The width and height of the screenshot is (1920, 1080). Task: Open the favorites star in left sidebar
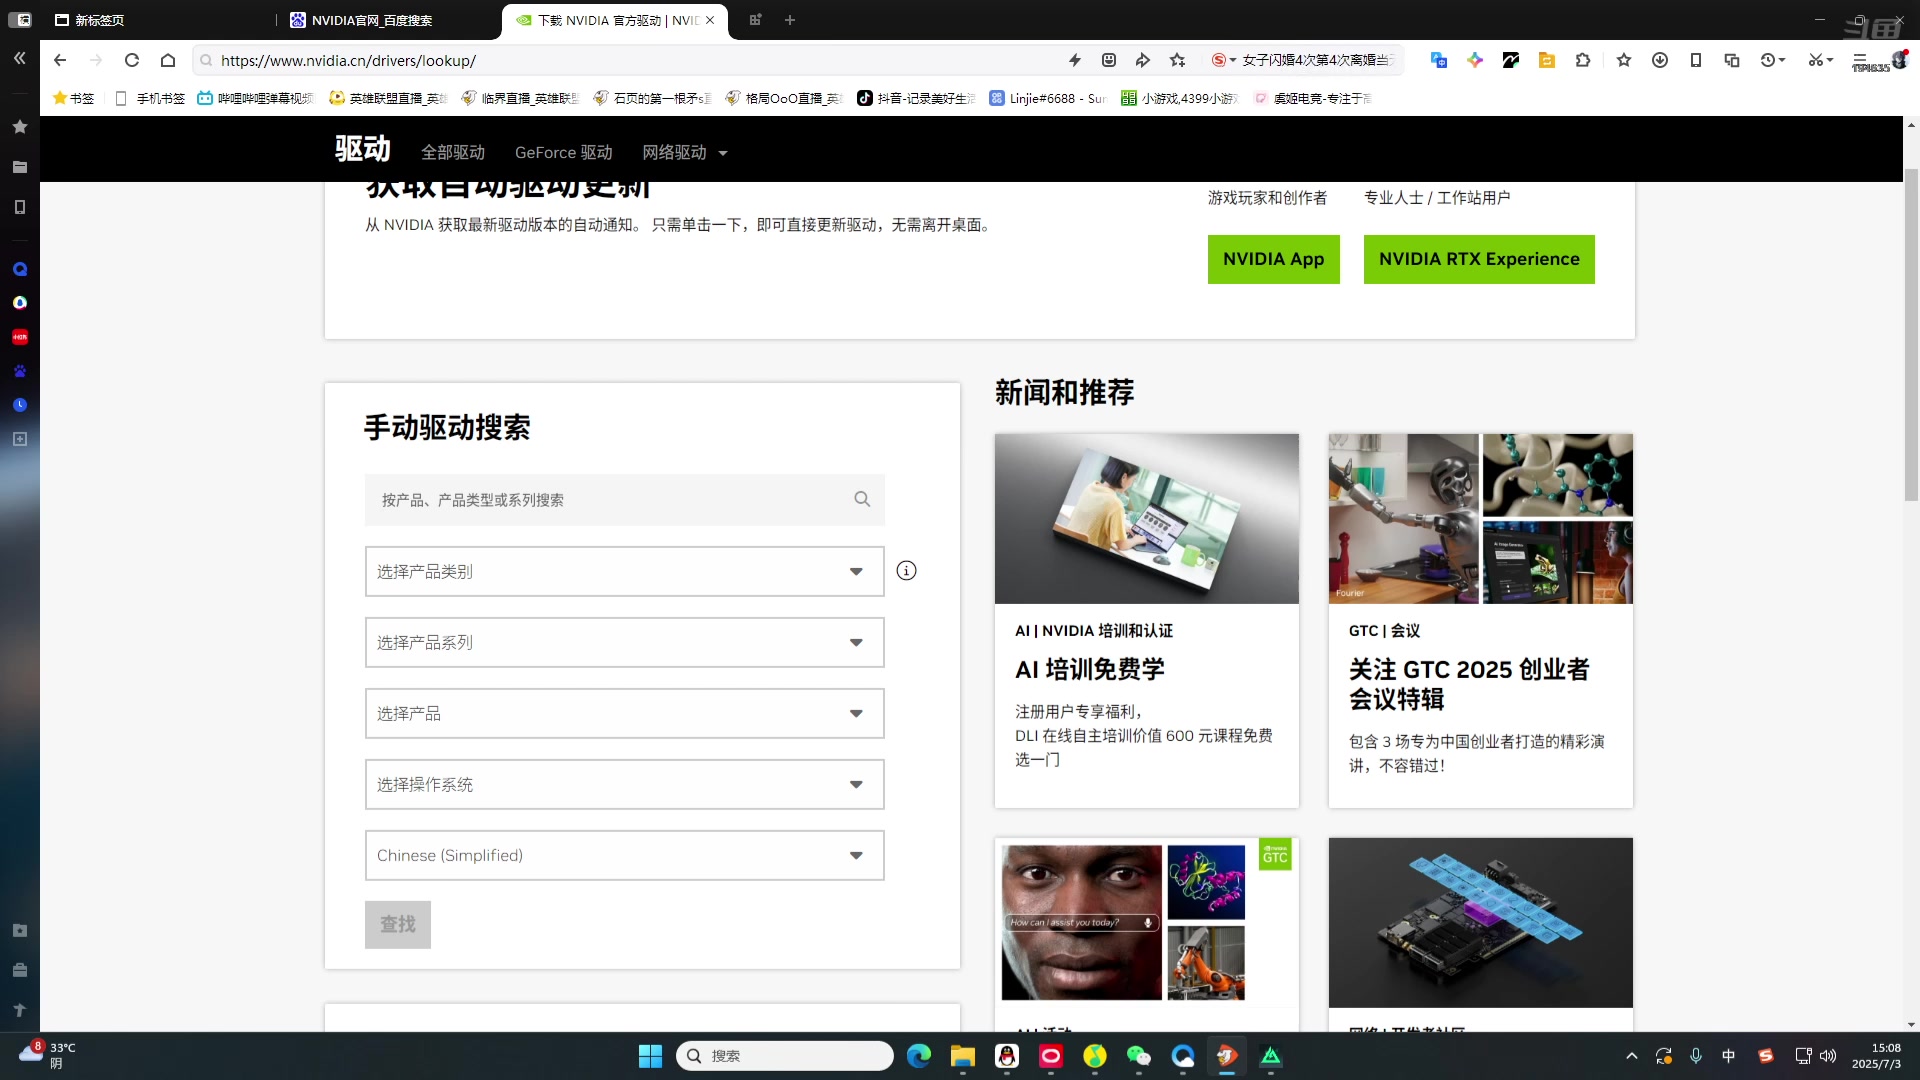(19, 127)
